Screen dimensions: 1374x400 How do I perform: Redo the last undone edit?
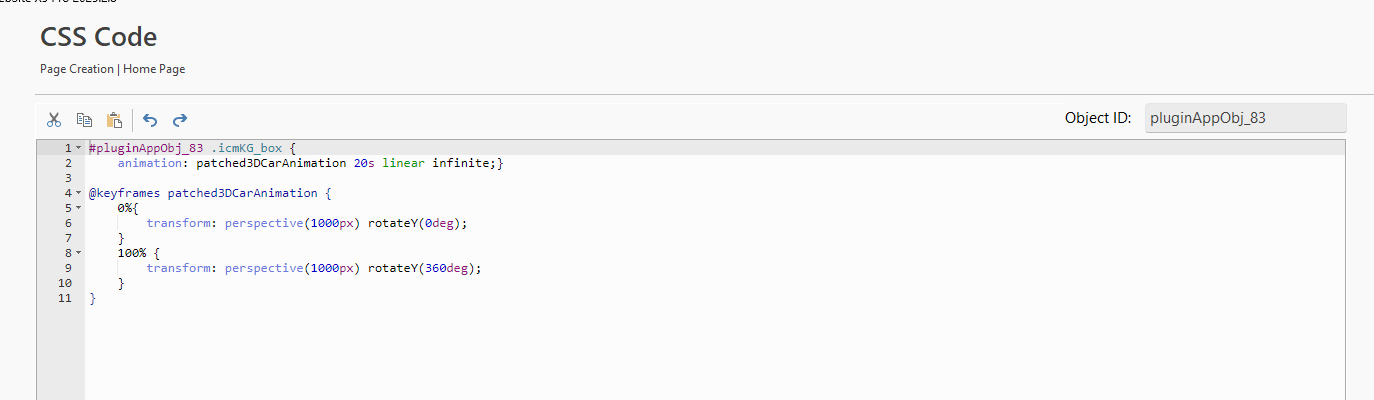coord(180,120)
